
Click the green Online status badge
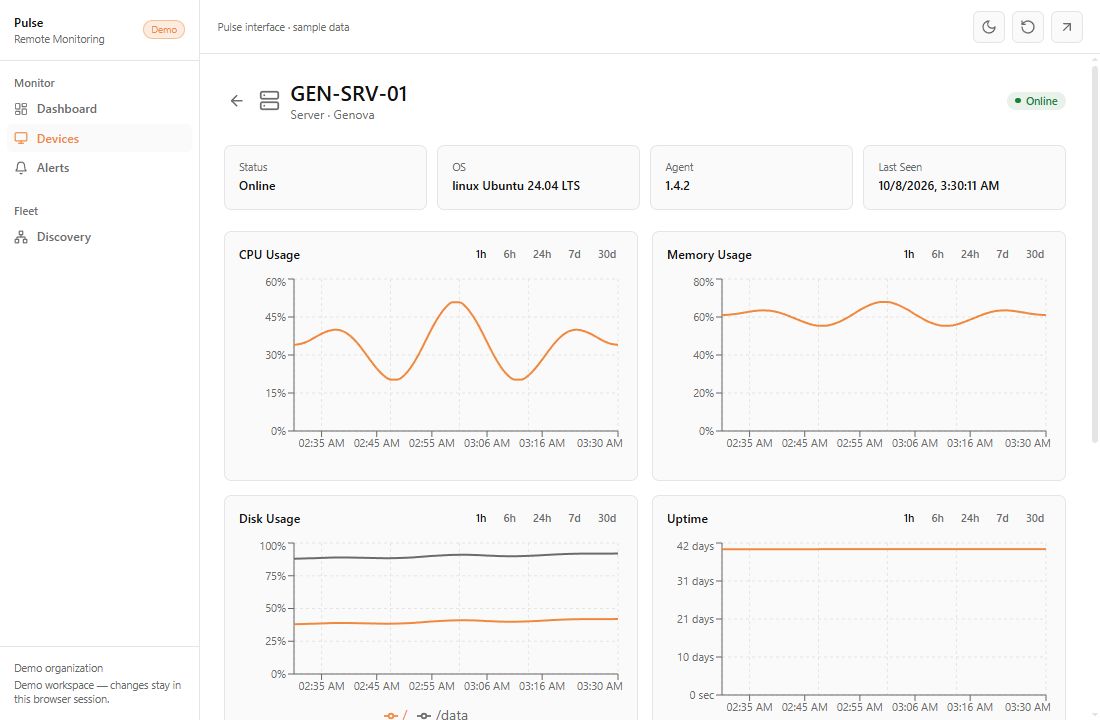click(x=1036, y=101)
